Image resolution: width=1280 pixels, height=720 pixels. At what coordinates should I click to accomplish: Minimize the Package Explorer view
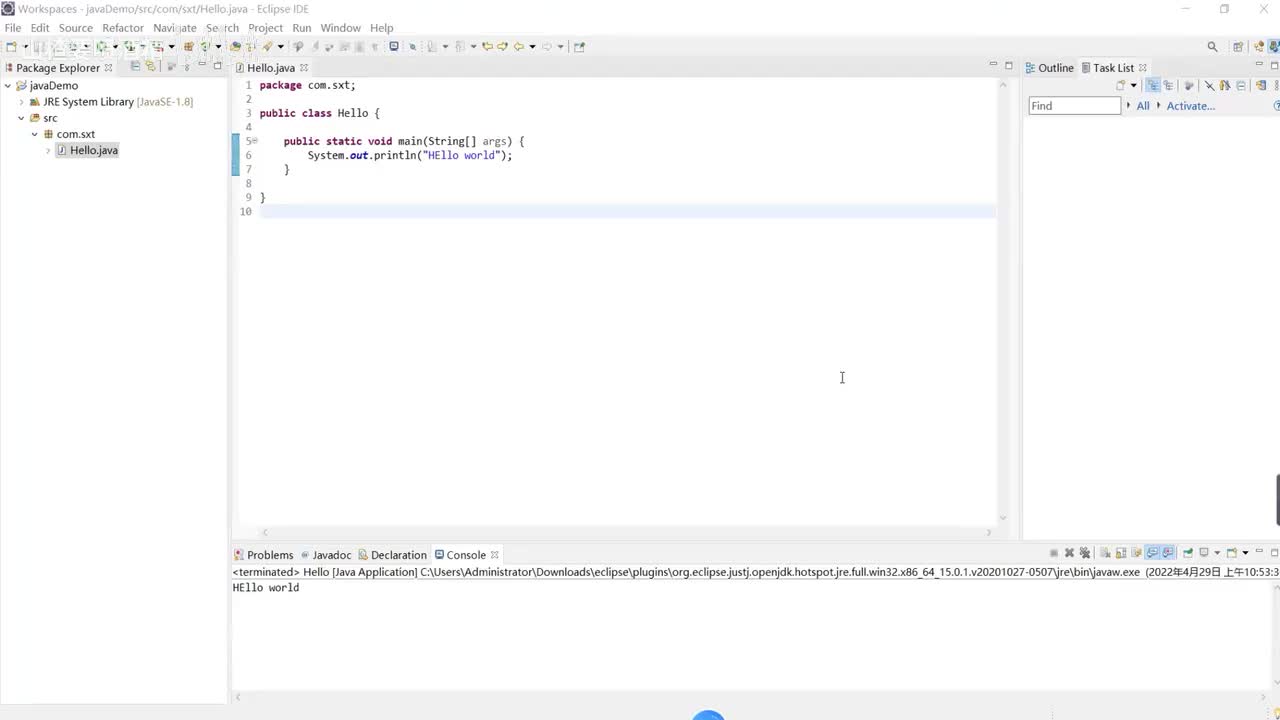click(x=201, y=65)
